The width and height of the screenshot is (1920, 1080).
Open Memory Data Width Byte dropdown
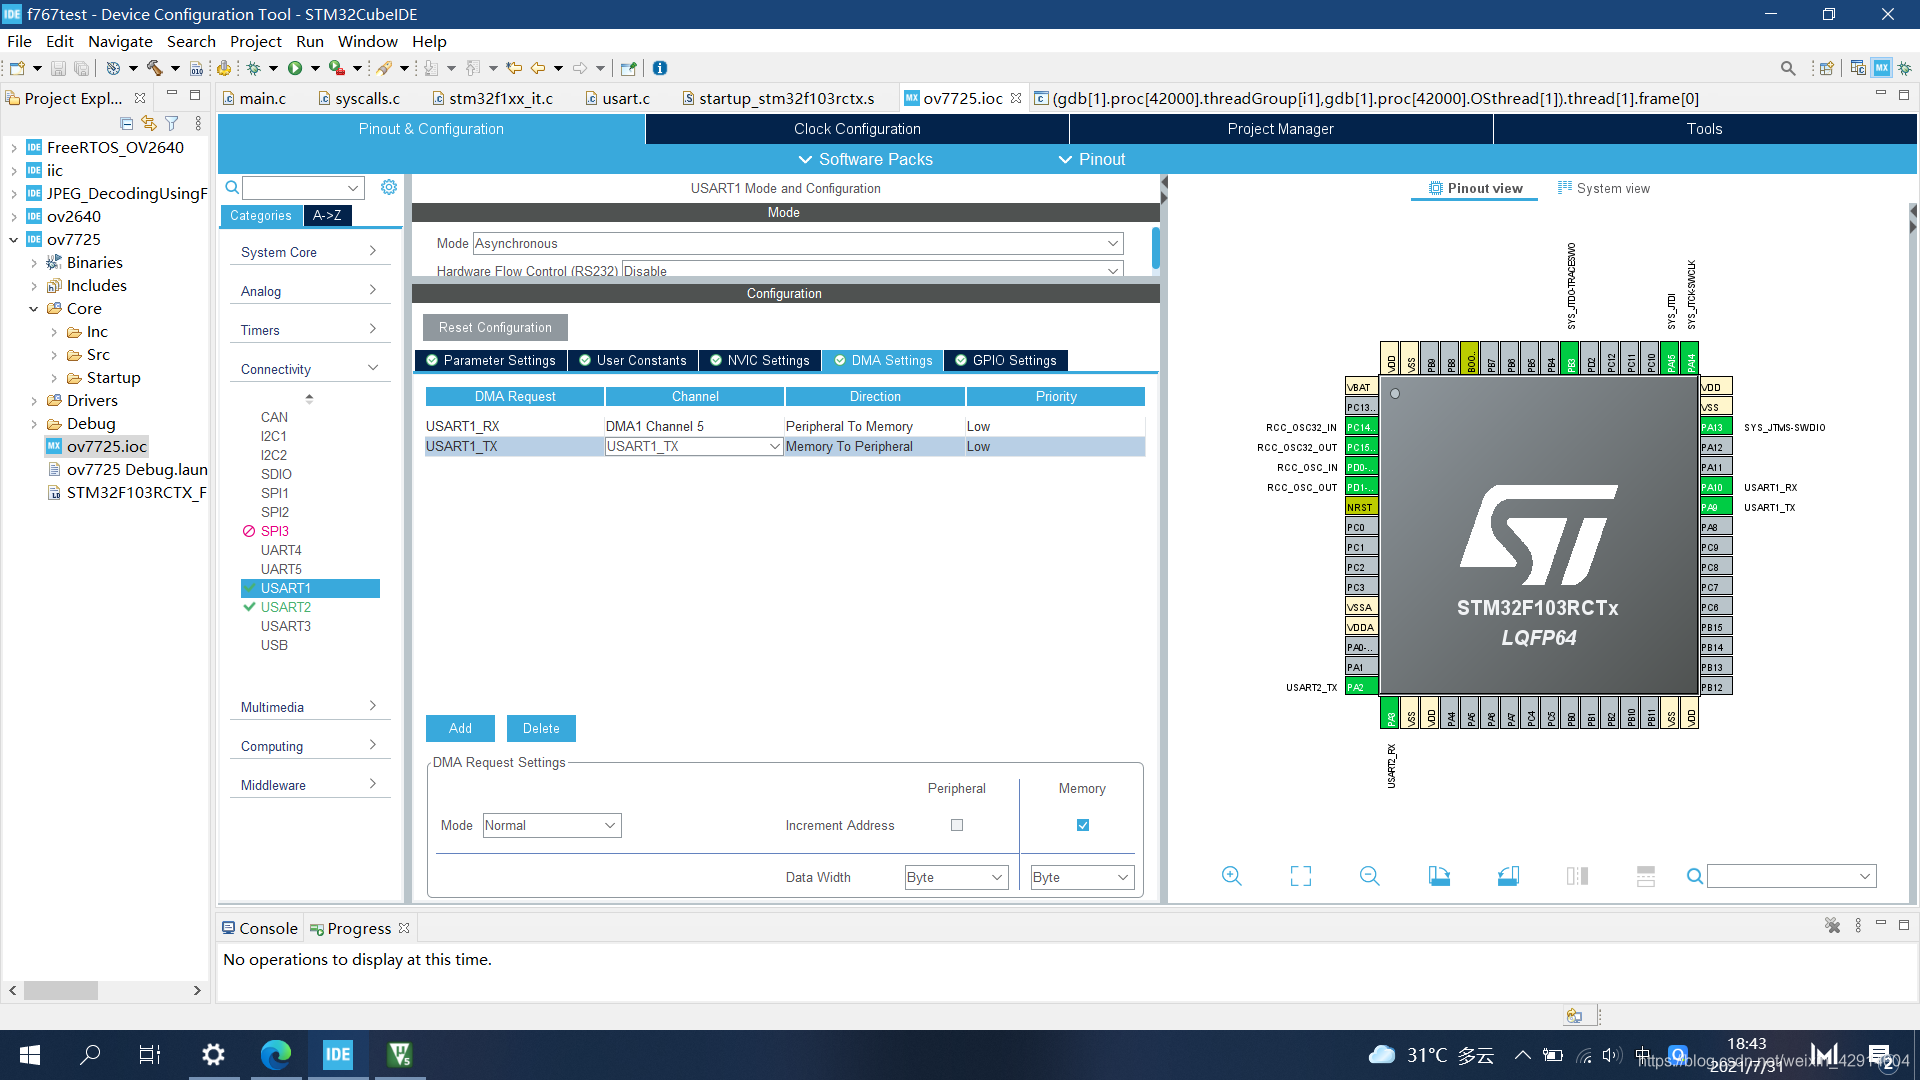tap(1082, 877)
